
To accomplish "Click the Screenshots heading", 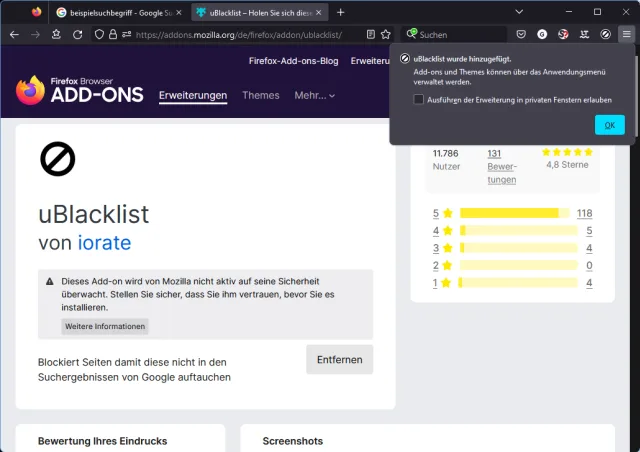I will point(293,441).
